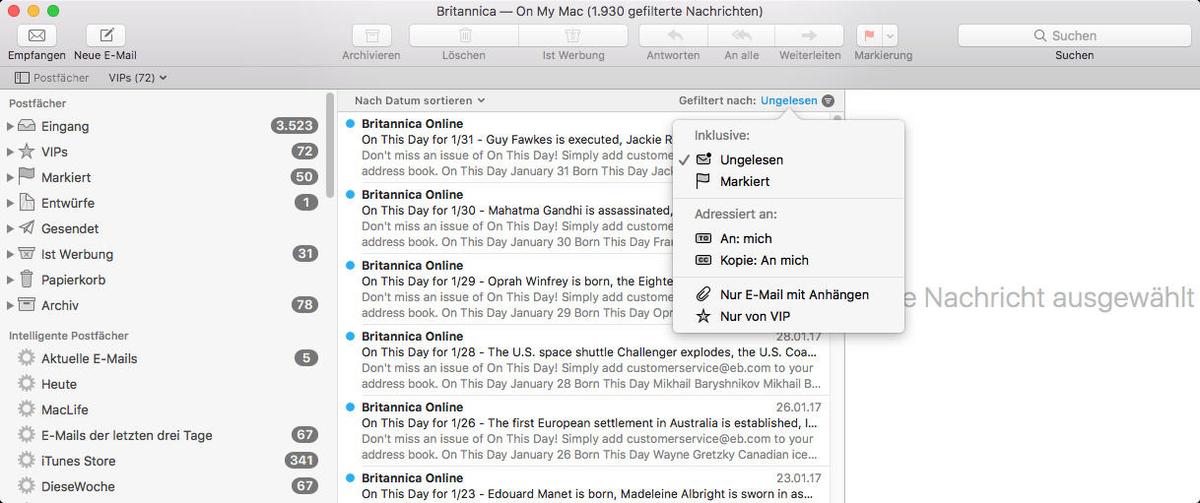Expand the Markiert mailbox triangle
The image size is (1200, 503).
(10, 177)
